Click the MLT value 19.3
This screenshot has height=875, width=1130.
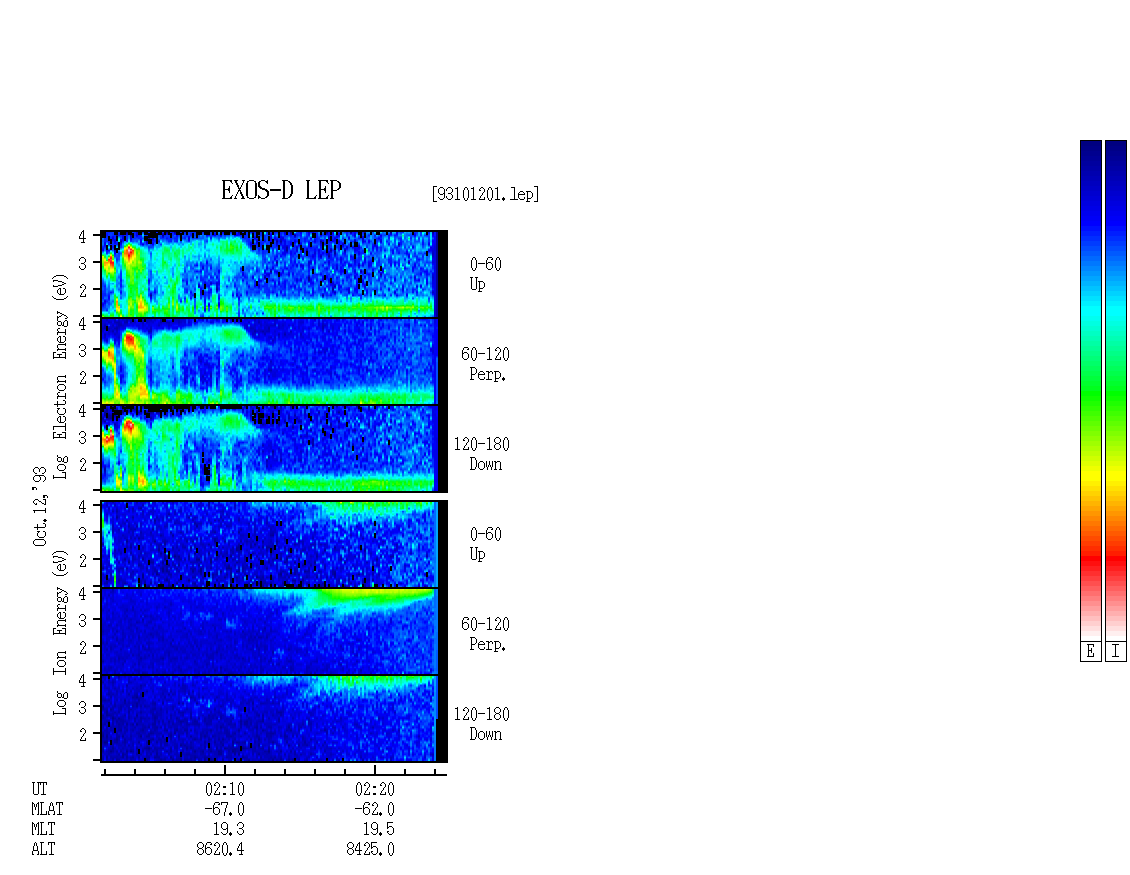[228, 829]
